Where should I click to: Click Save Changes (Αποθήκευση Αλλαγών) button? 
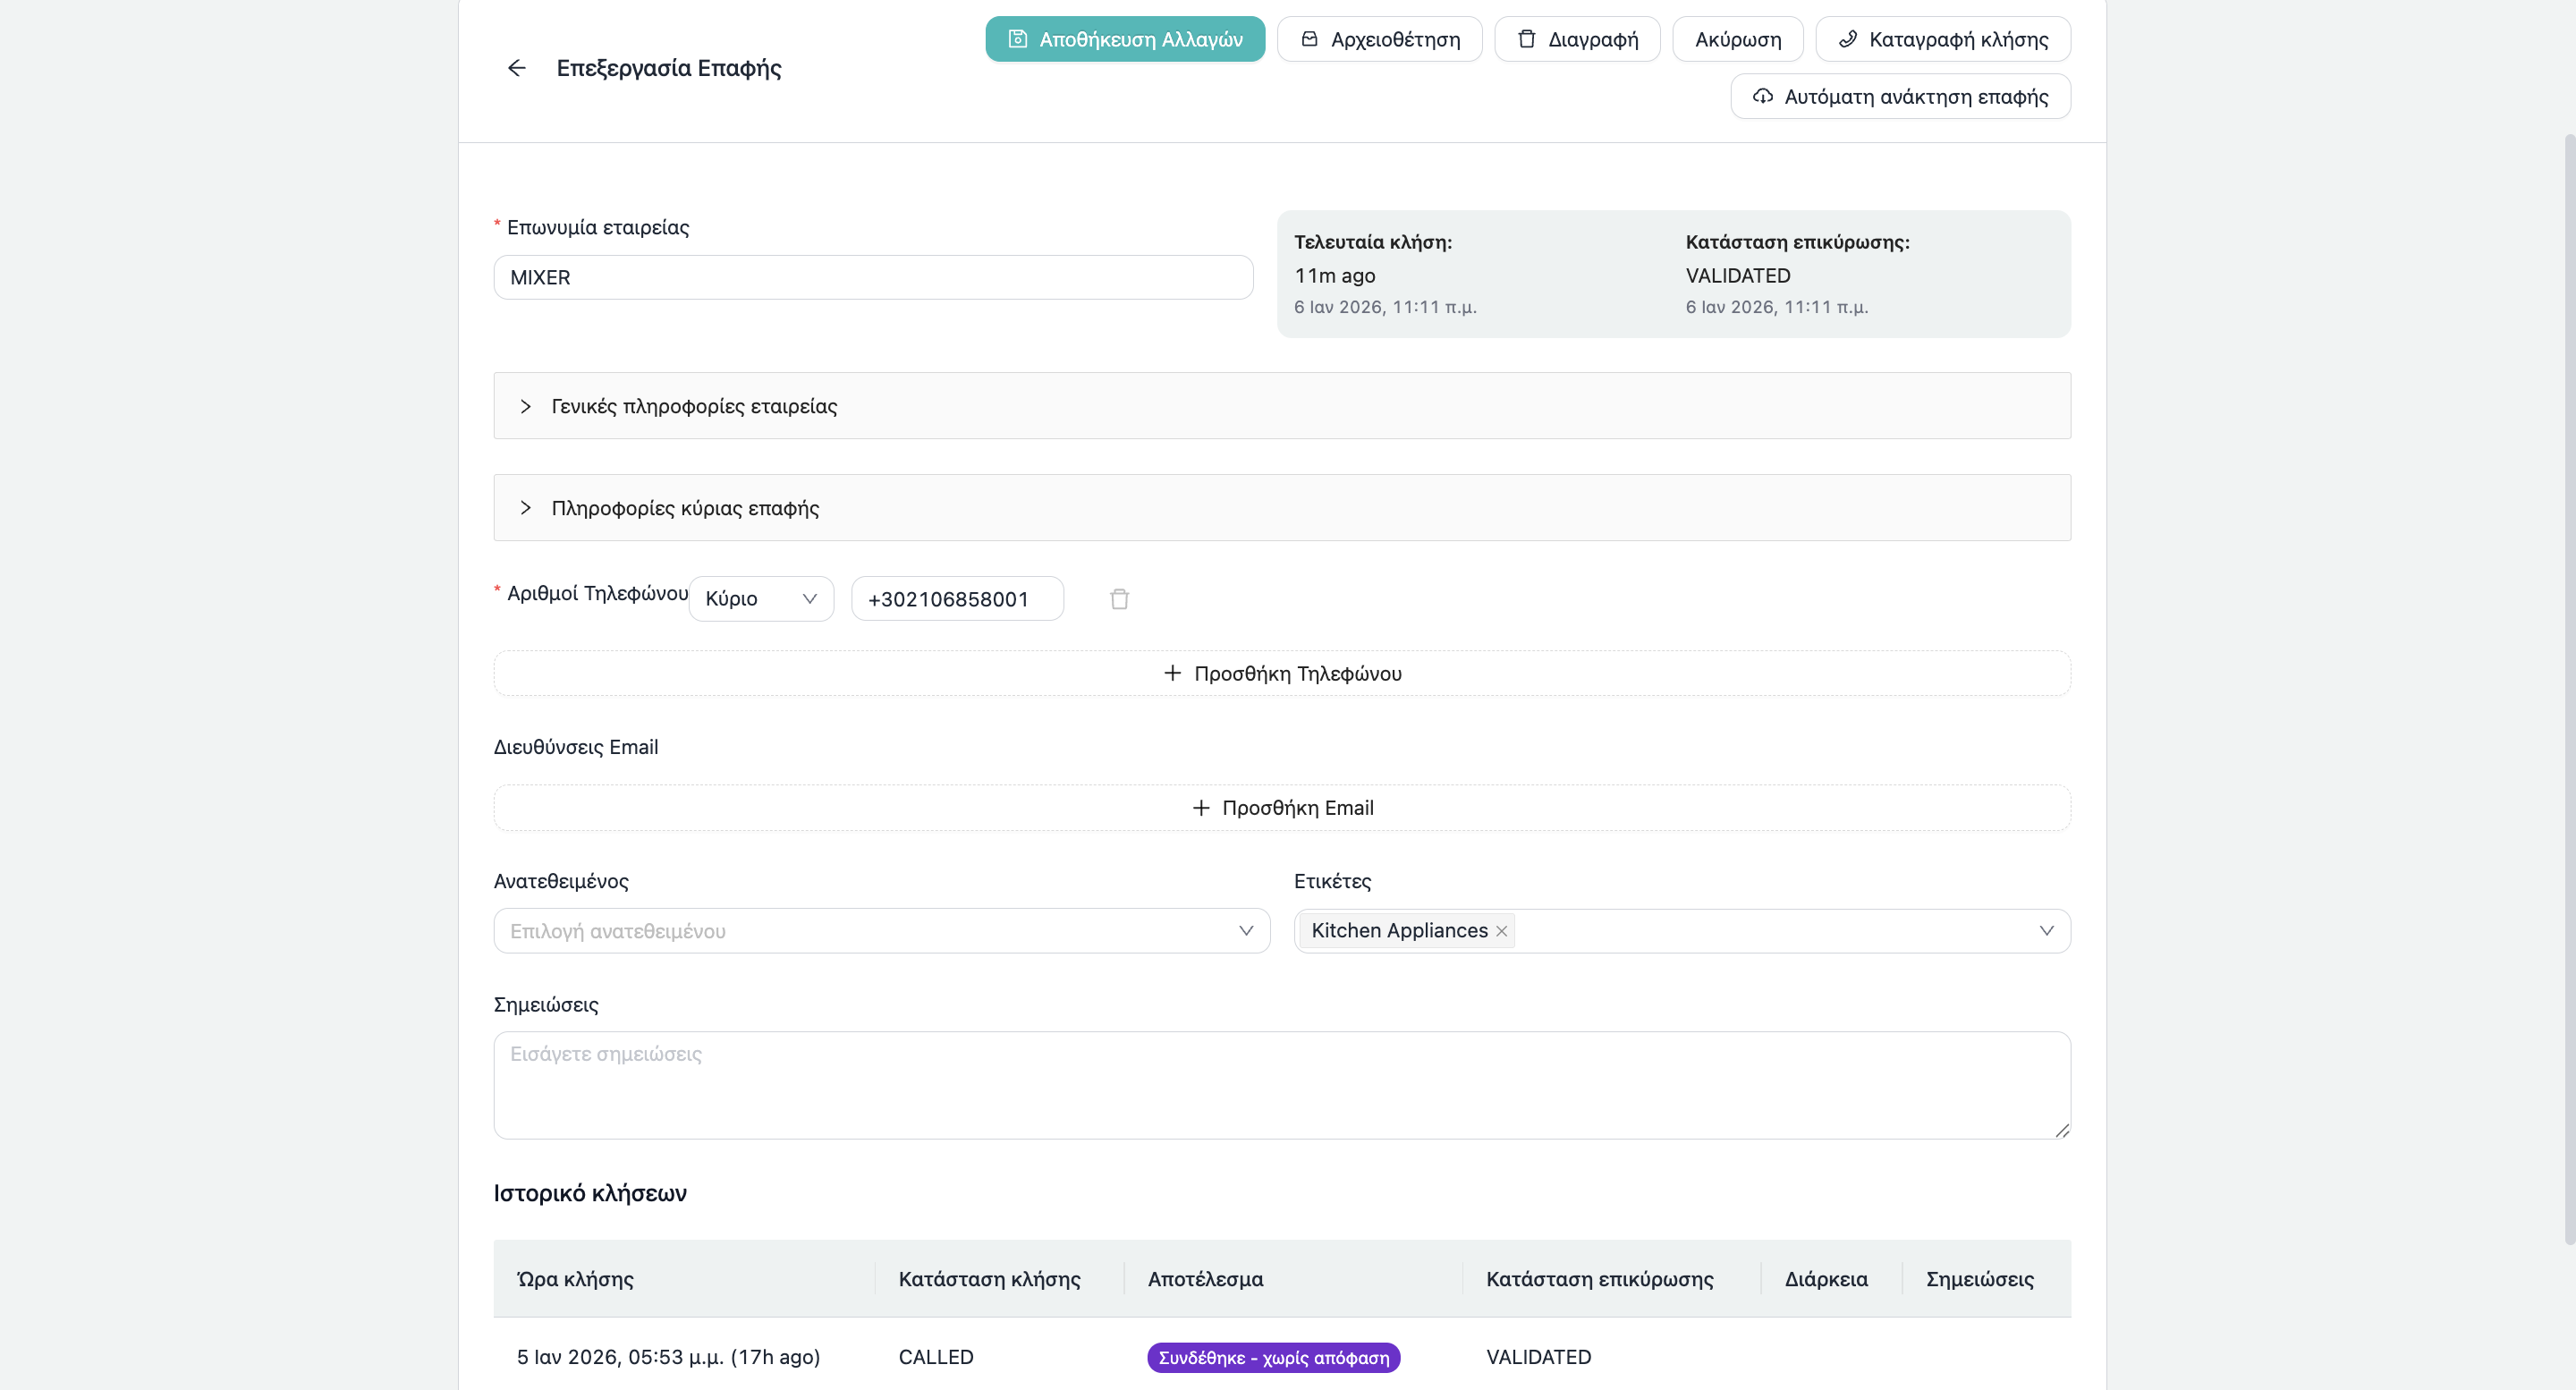click(1124, 39)
